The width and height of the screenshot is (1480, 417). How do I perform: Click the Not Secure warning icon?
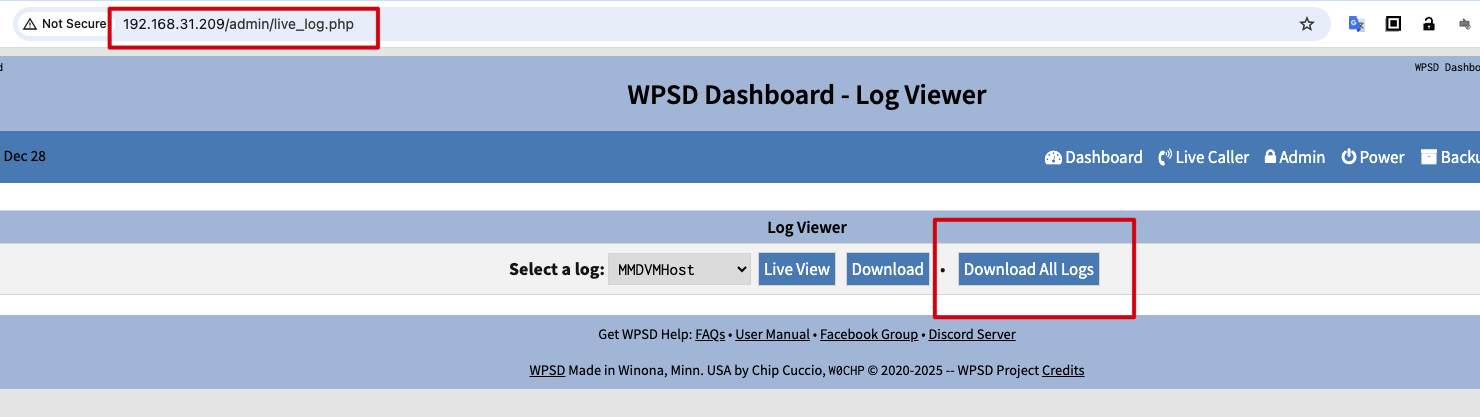(29, 24)
